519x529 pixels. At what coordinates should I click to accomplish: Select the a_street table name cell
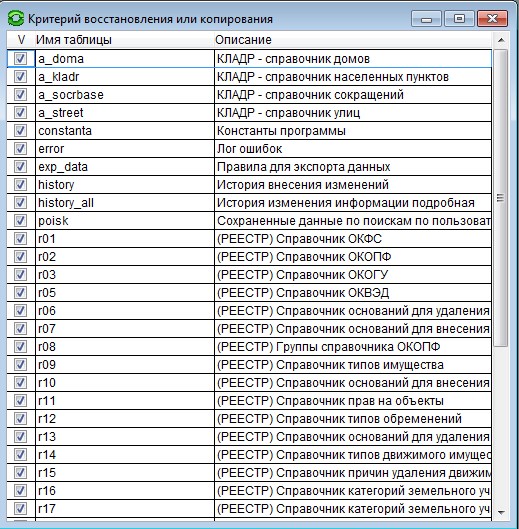tap(125, 113)
